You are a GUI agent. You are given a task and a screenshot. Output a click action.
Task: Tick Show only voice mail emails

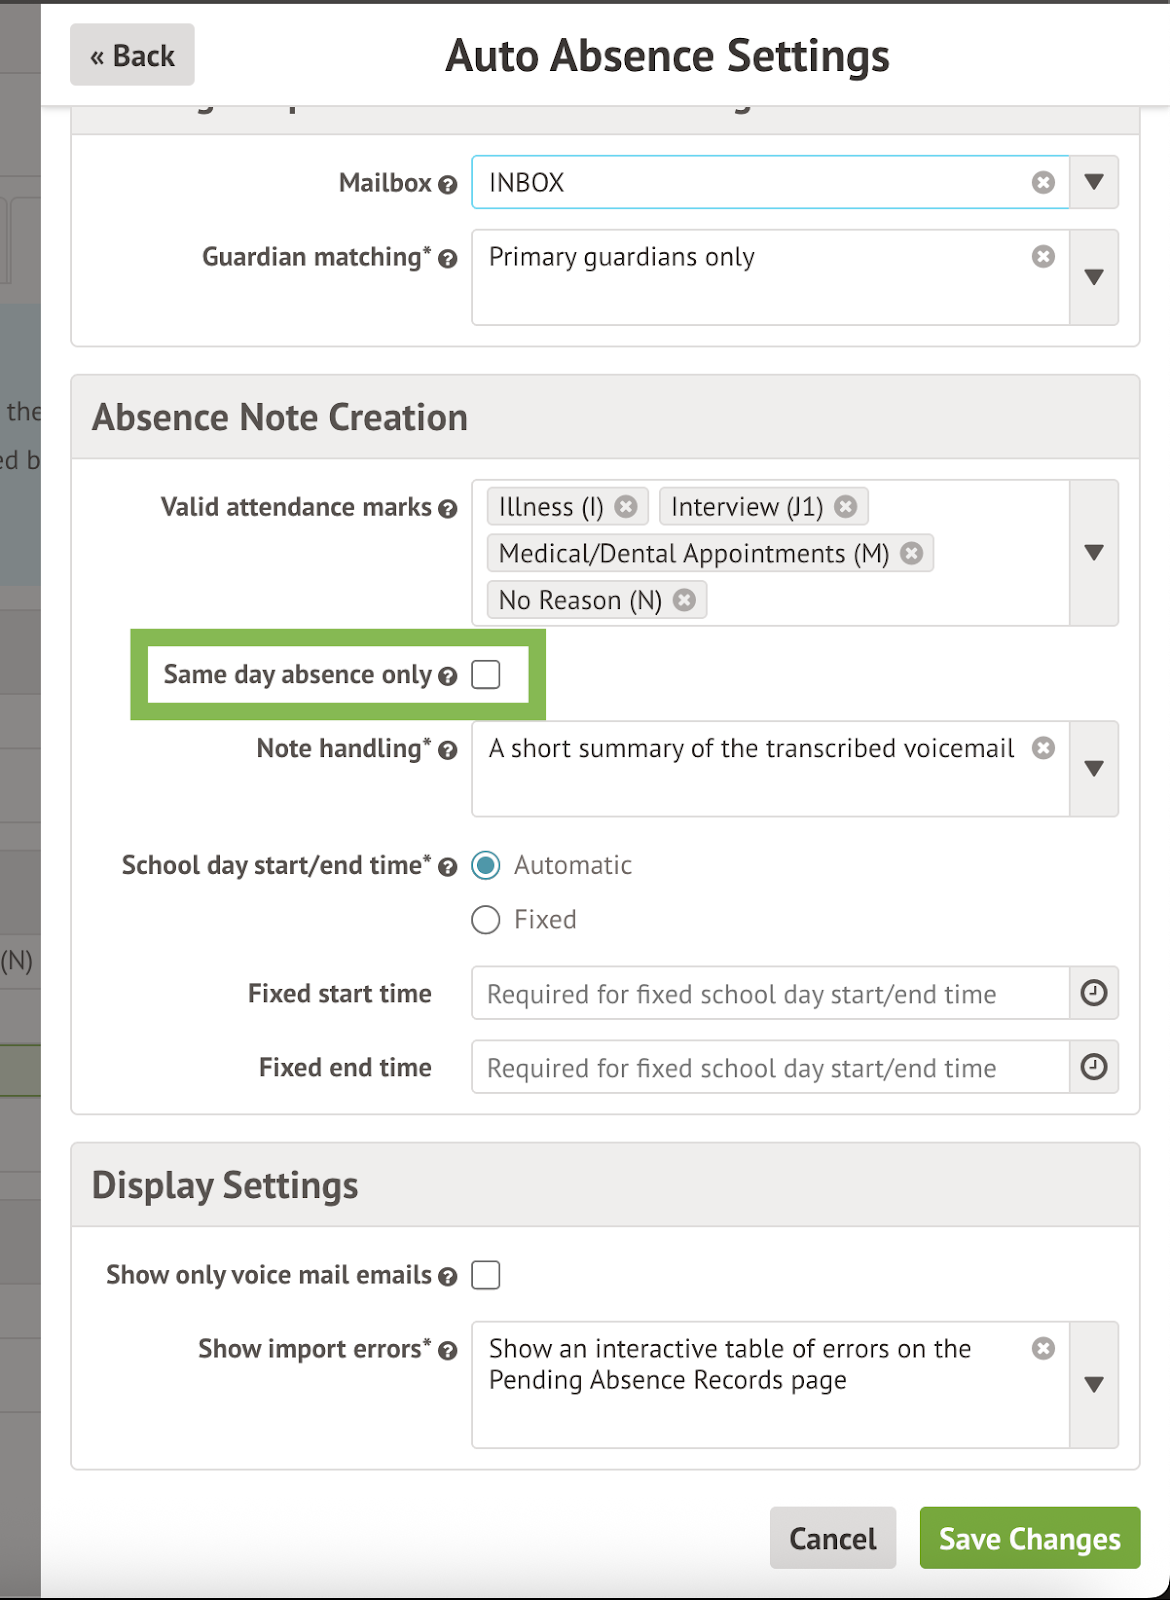[486, 1275]
